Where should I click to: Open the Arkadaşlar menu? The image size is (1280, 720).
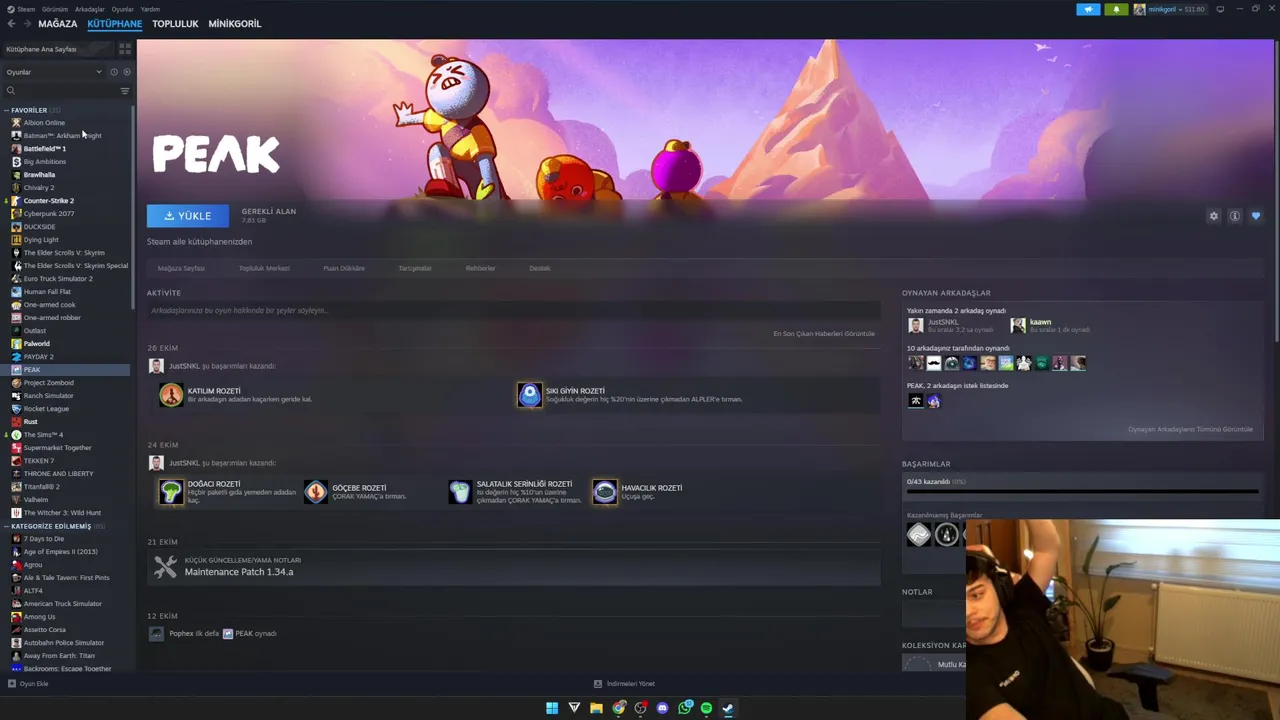[90, 9]
